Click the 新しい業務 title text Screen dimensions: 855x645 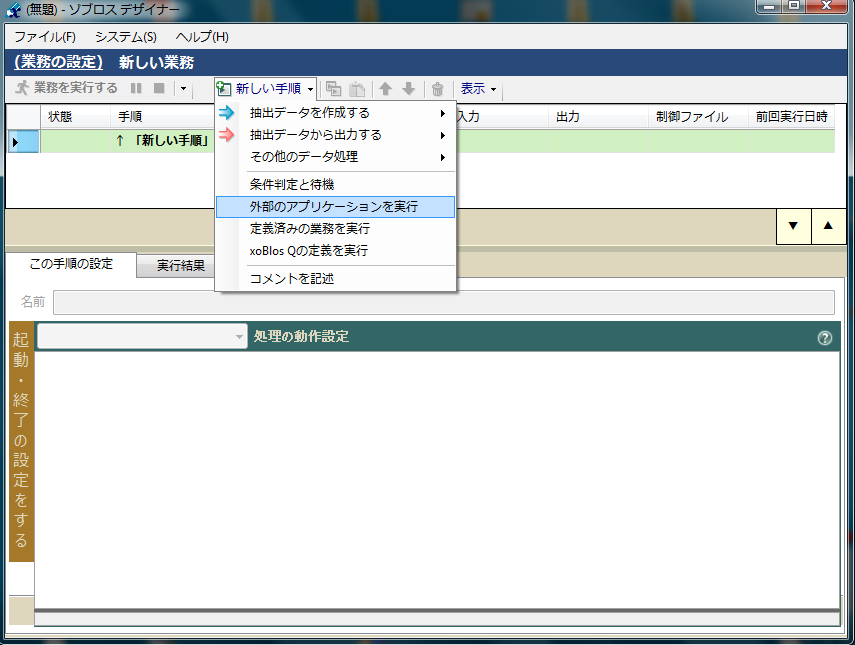coord(156,62)
